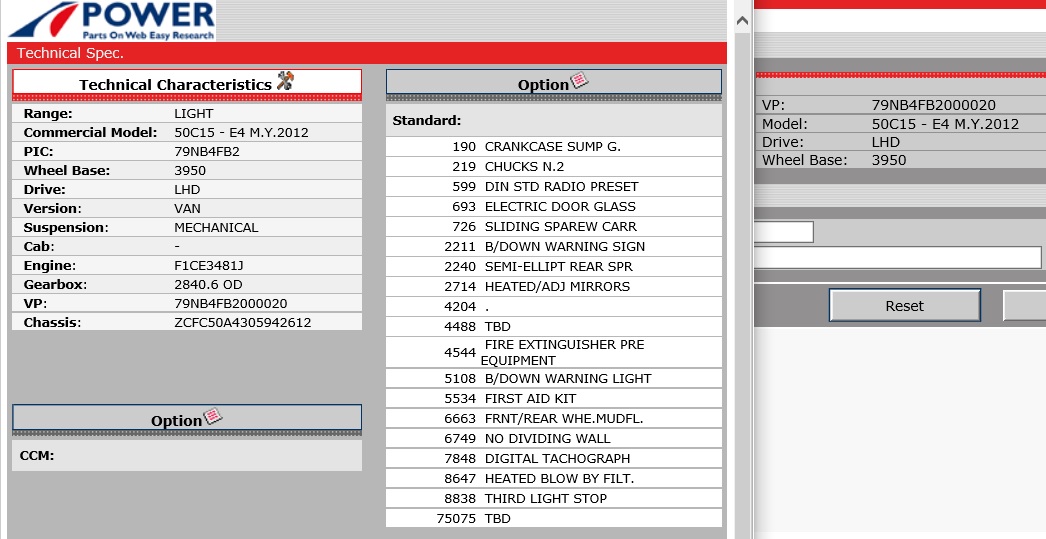
Task: Click the Suspension value 'MECHANICAL'
Action: coord(216,227)
